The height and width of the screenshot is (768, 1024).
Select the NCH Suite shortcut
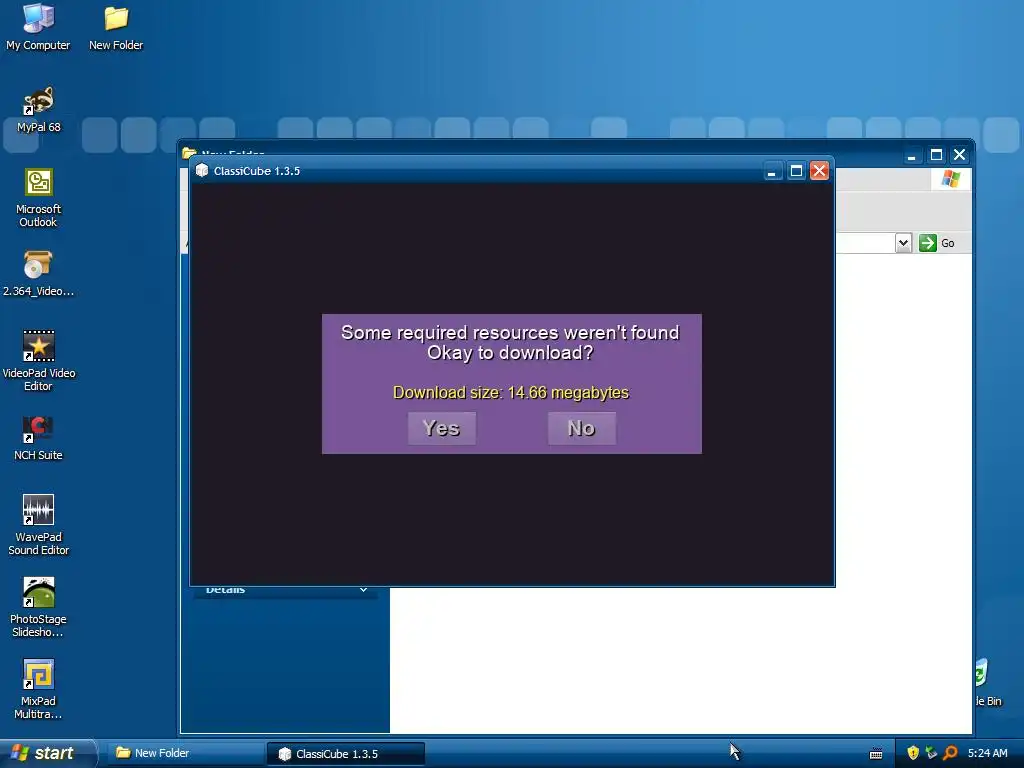39,438
